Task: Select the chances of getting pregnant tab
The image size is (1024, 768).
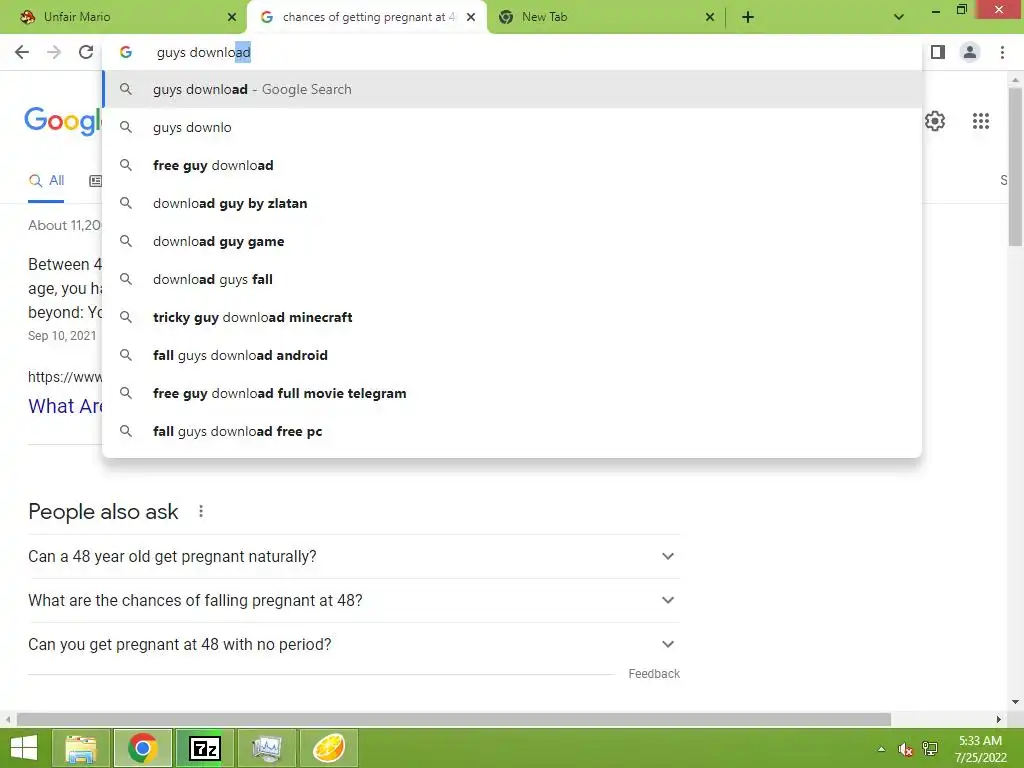Action: (366, 17)
